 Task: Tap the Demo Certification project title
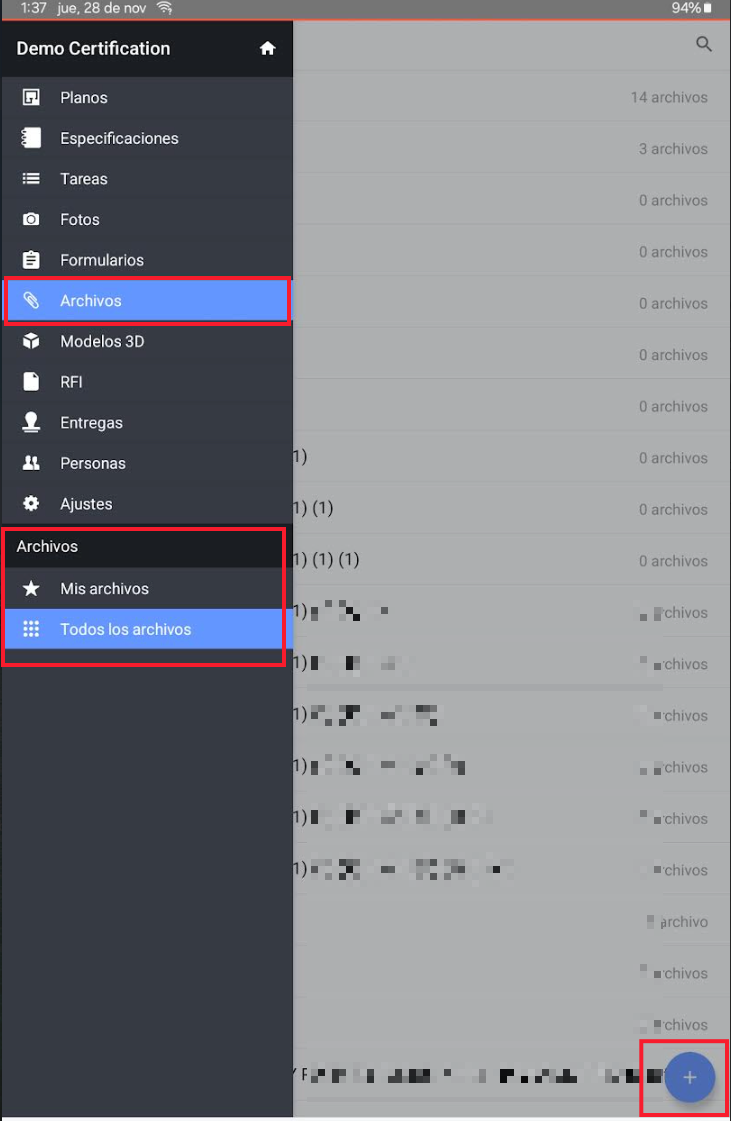(93, 48)
